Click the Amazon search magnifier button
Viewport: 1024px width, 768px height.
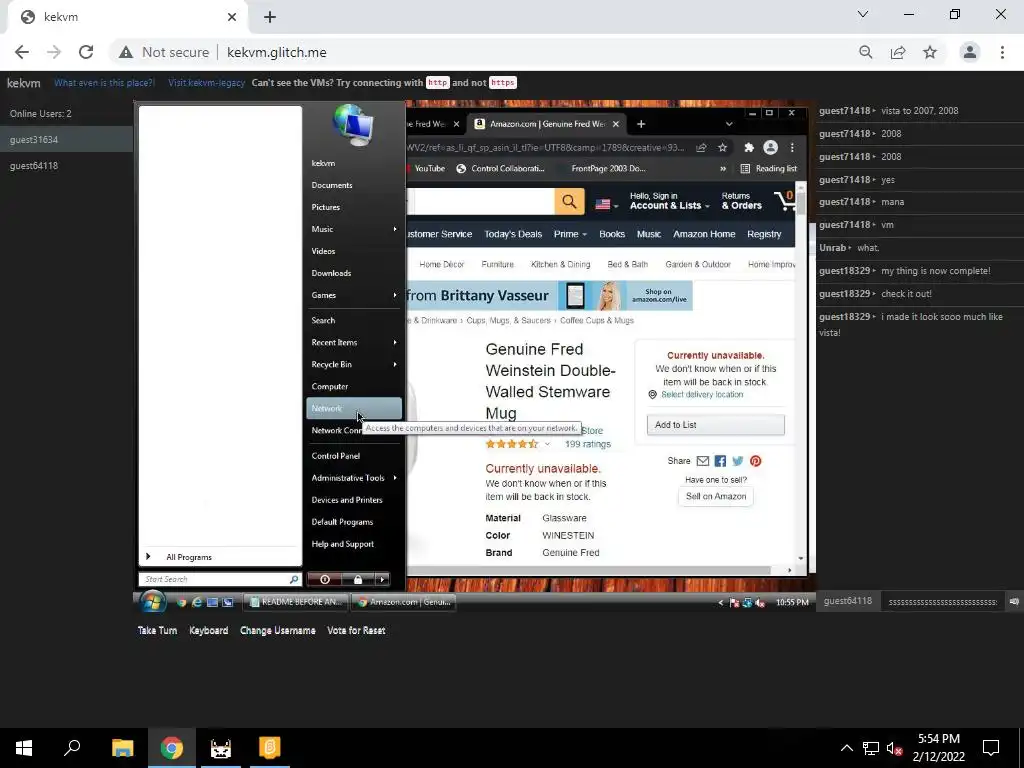pyautogui.click(x=569, y=202)
